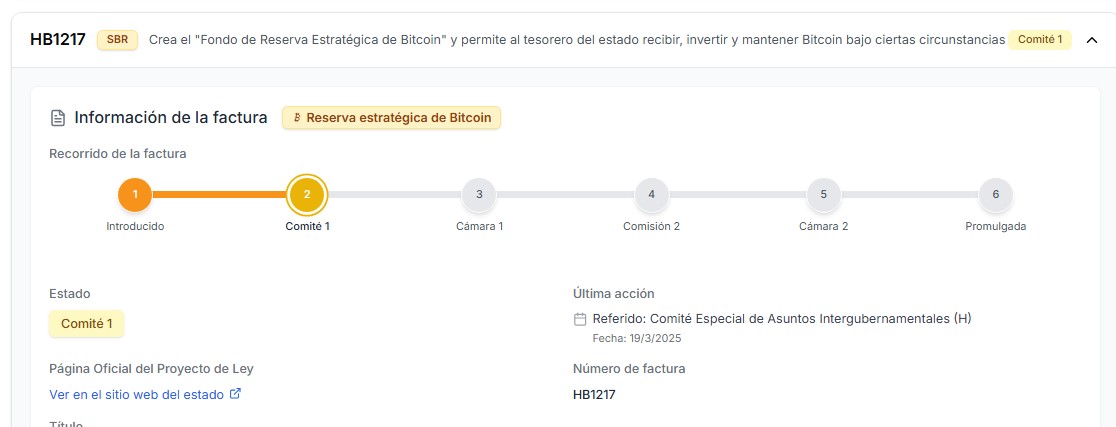Select step 4 Comisión 2 circle
Viewport: 1116px width, 427px height.
[x=651, y=194]
